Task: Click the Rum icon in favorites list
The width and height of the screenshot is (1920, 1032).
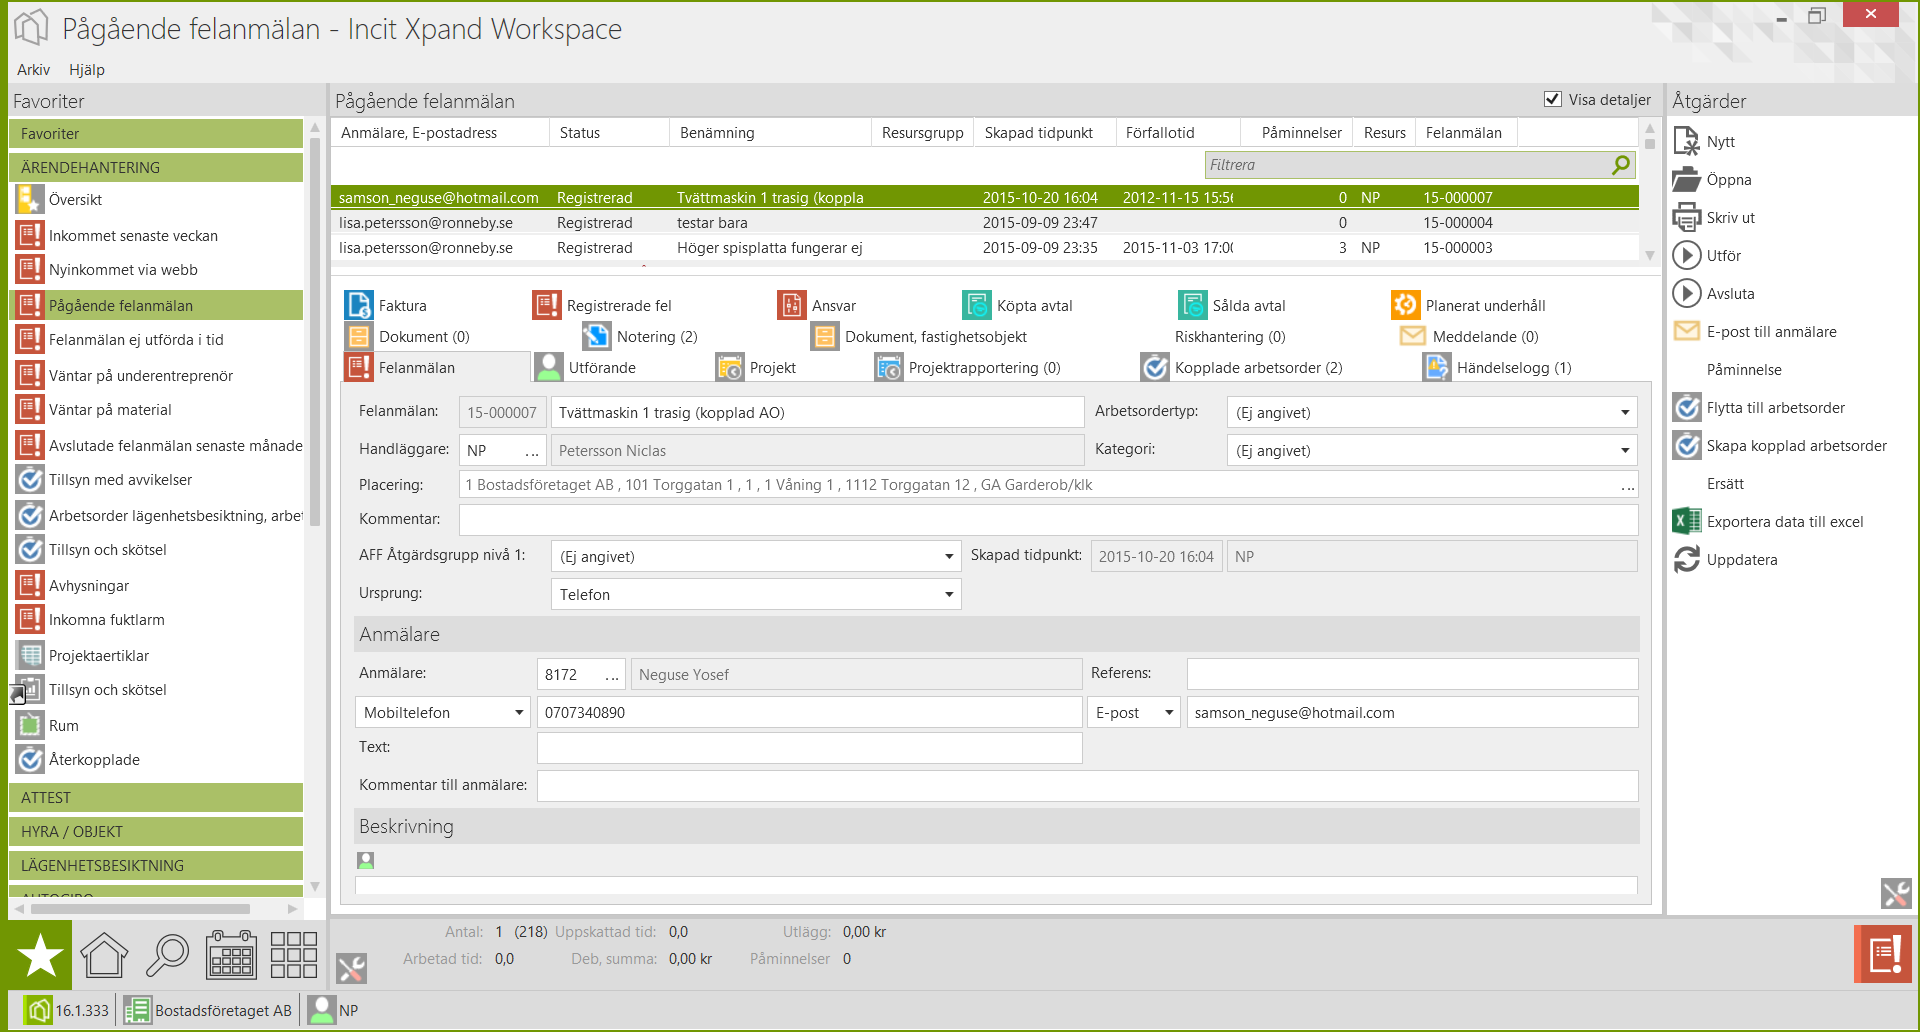Action: point(30,725)
